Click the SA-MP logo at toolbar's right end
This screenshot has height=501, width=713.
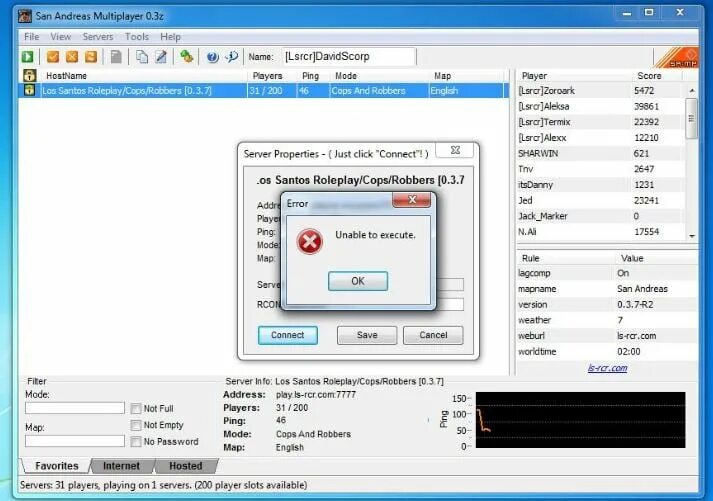[x=676, y=57]
